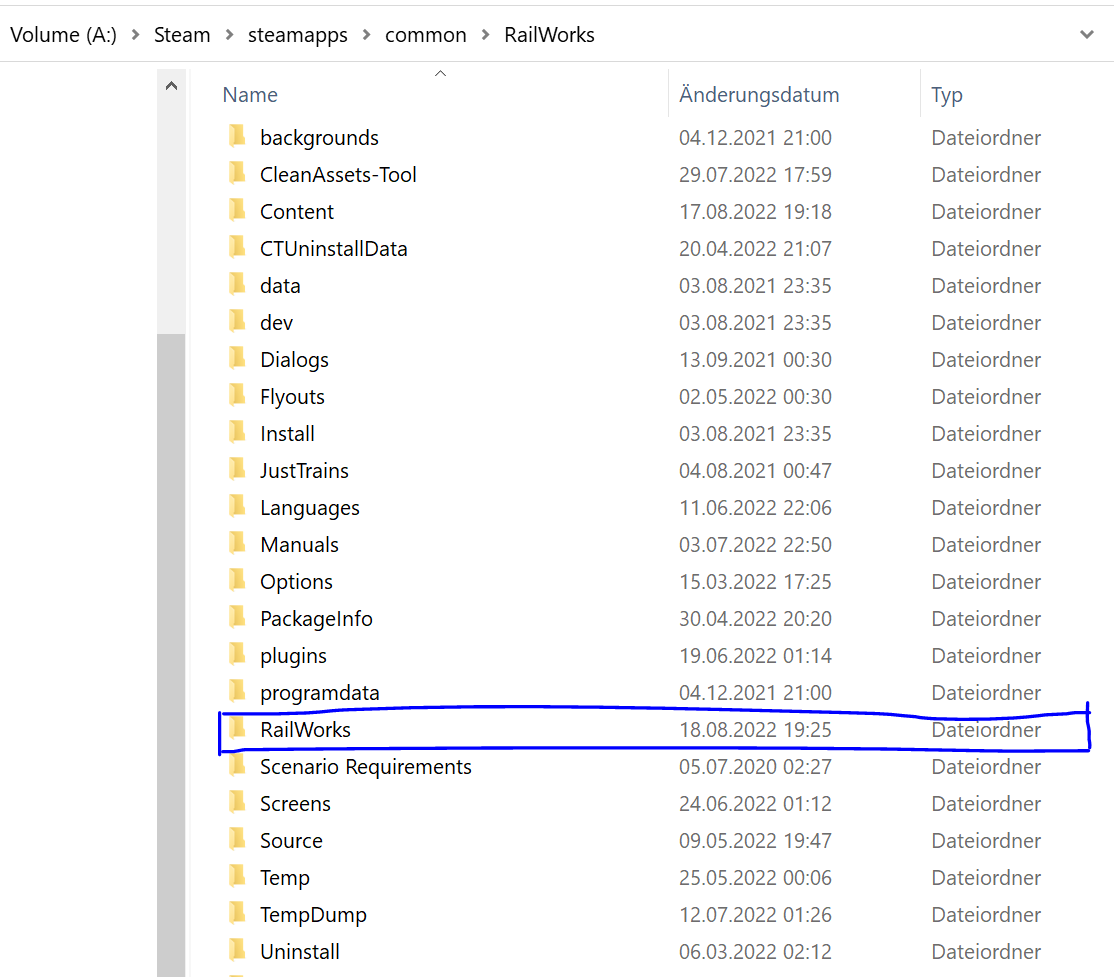Select the programdata folder name
Viewport: 1114px width, 977px height.
tap(320, 692)
